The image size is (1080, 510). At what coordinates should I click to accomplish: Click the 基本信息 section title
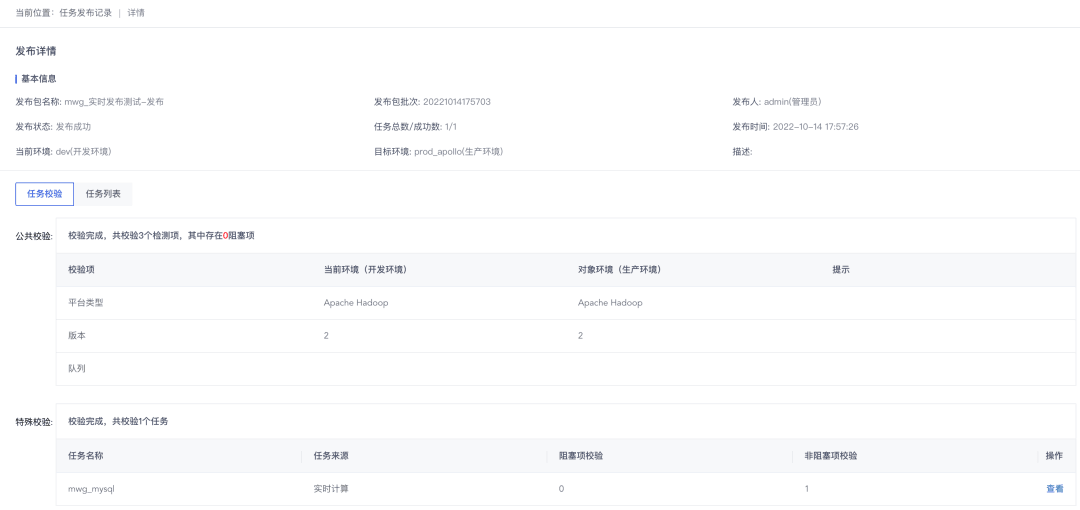38,78
